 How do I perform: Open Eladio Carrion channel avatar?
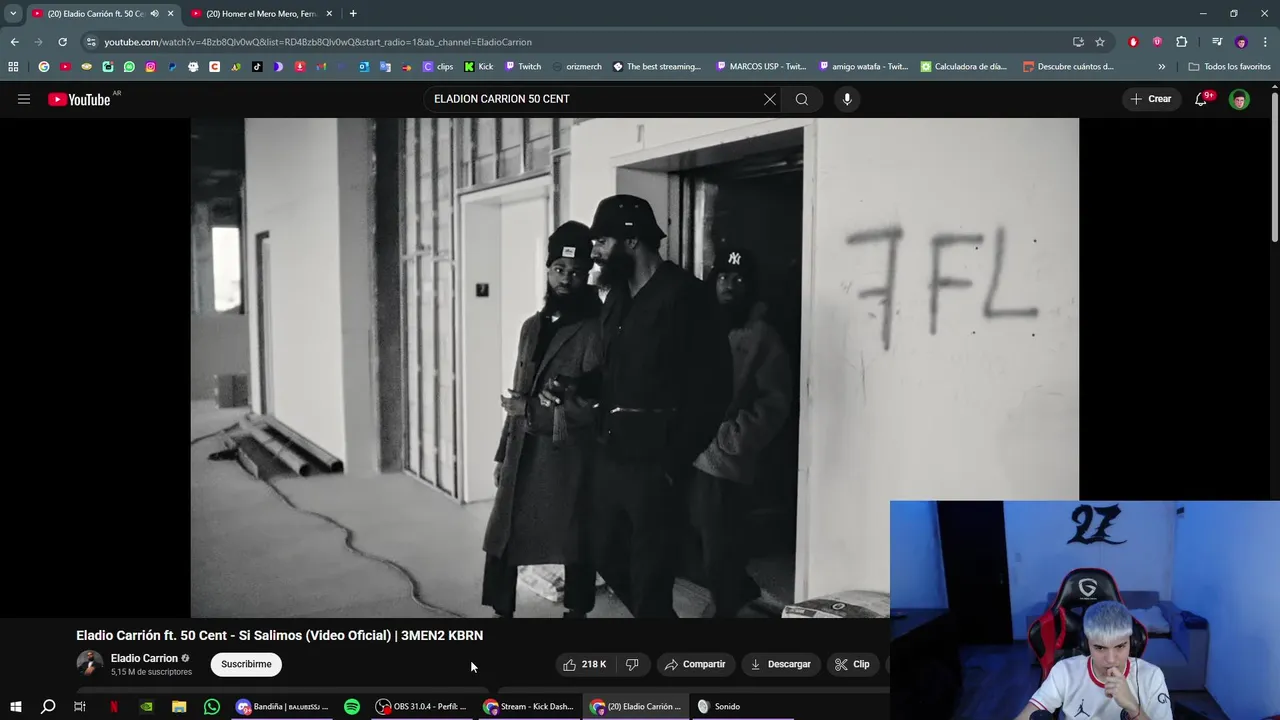point(89,664)
